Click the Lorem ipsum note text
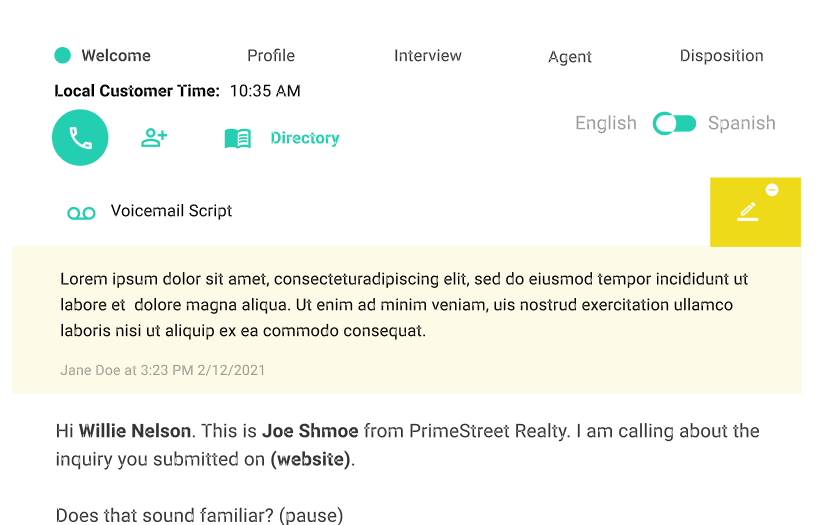840x525 pixels. (405, 304)
